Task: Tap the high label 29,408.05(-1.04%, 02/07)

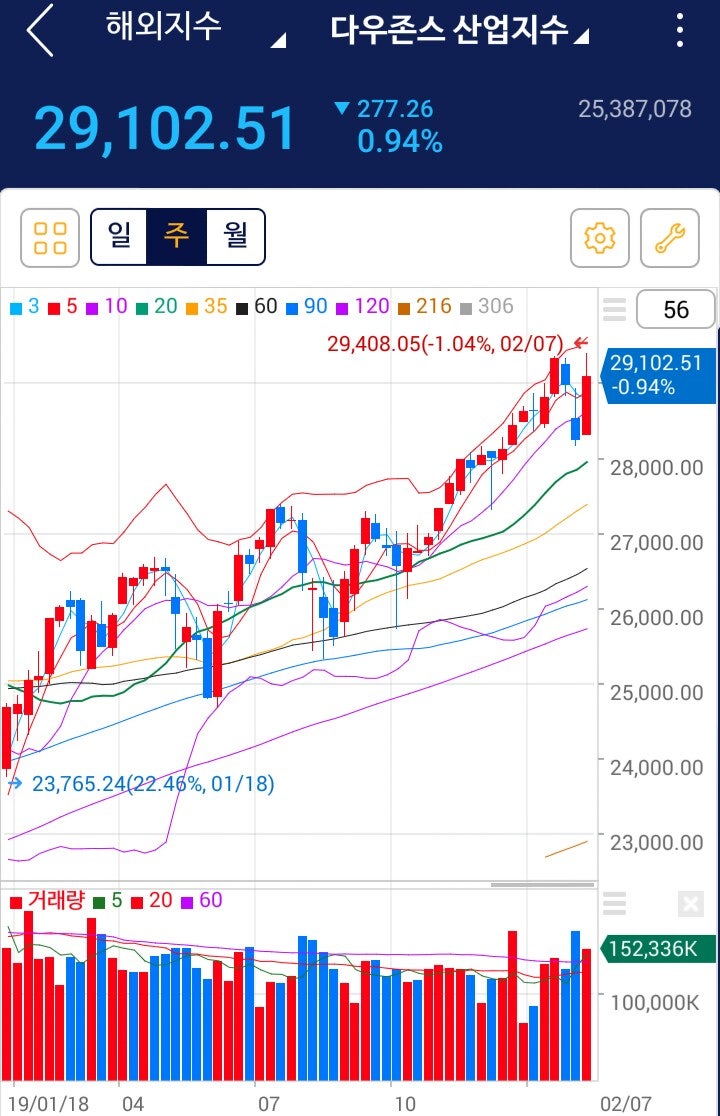Action: pos(445,344)
